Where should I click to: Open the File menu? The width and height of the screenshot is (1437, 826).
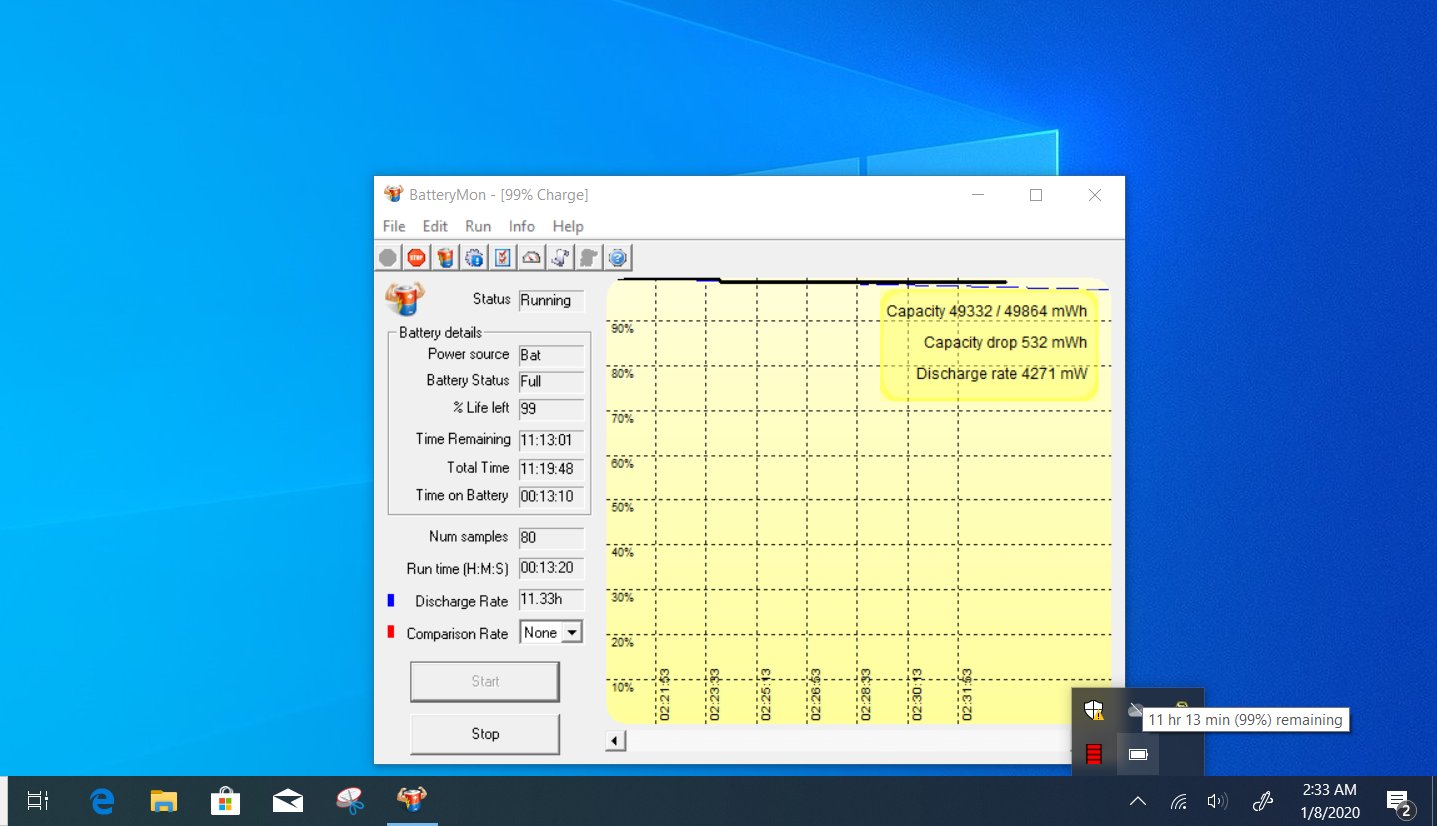tap(394, 226)
